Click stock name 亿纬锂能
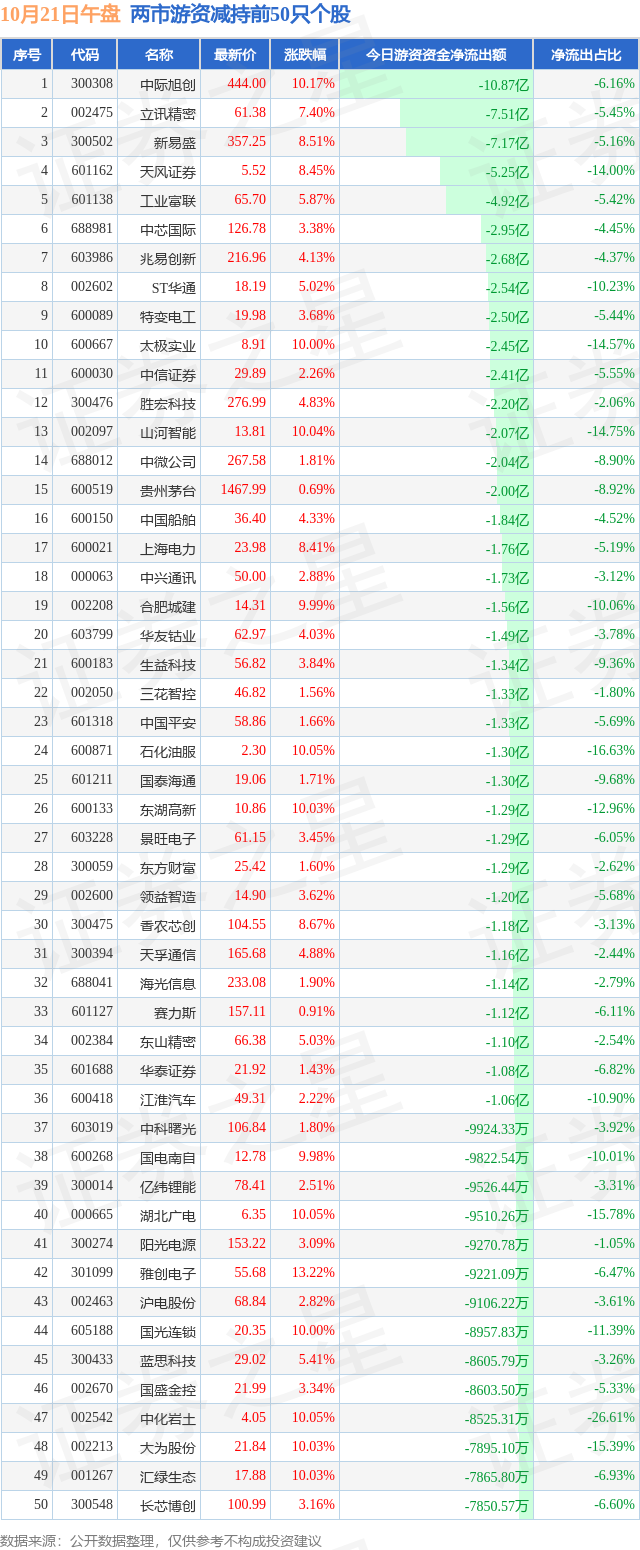Viewport: 640px width, 1550px height. click(x=168, y=1186)
